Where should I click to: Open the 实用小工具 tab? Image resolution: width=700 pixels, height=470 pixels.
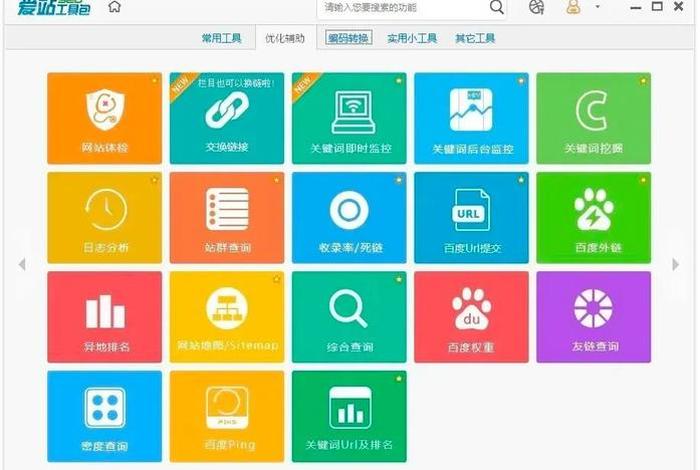(x=412, y=38)
